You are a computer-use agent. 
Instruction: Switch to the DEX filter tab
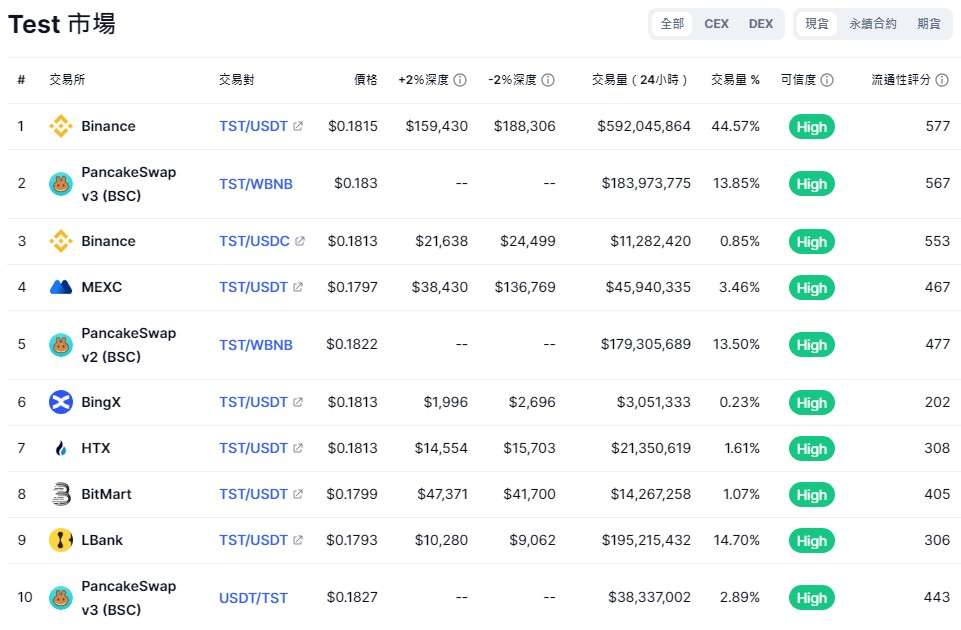[761, 24]
